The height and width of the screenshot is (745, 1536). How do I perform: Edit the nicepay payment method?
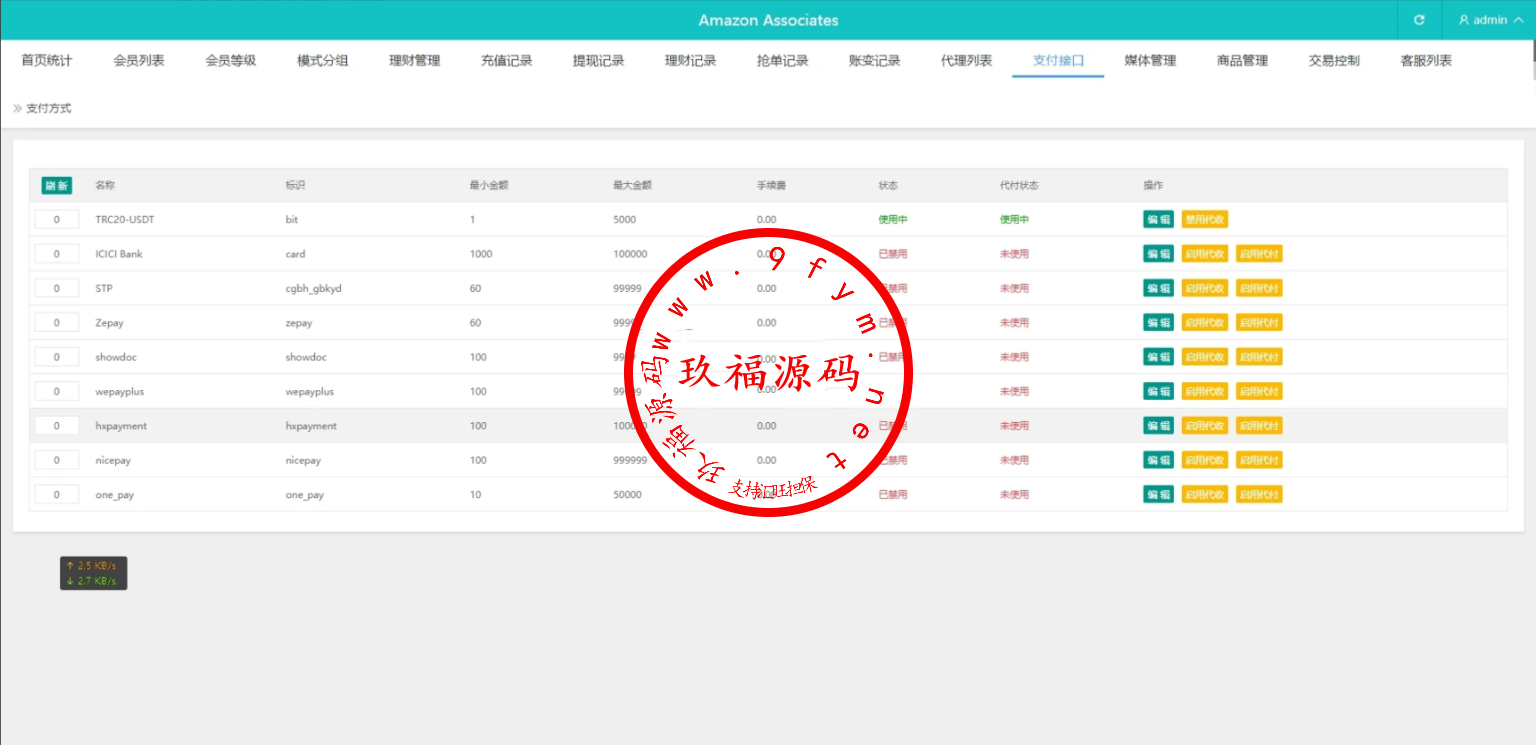pyautogui.click(x=1159, y=460)
